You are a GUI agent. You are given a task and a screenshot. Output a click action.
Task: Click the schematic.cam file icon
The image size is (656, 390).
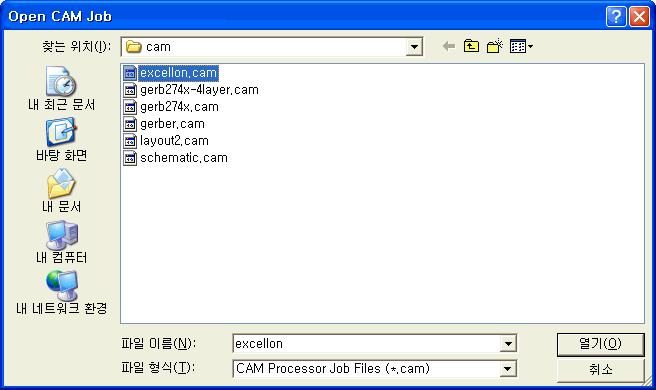[x=130, y=158]
